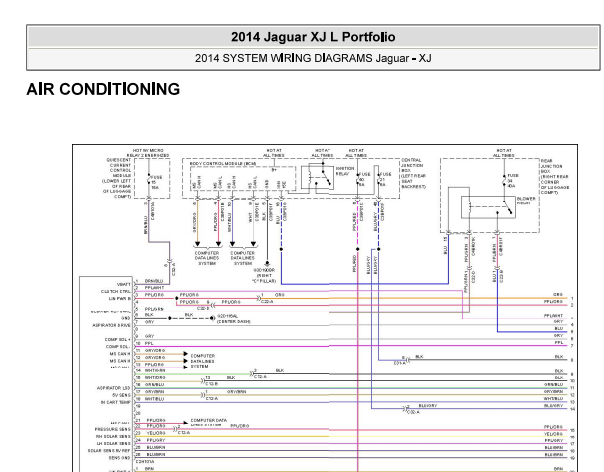Image resolution: width=604 pixels, height=472 pixels.
Task: Click the "SOLAR SENS 5V REF" pin label
Action: pyautogui.click(x=109, y=451)
